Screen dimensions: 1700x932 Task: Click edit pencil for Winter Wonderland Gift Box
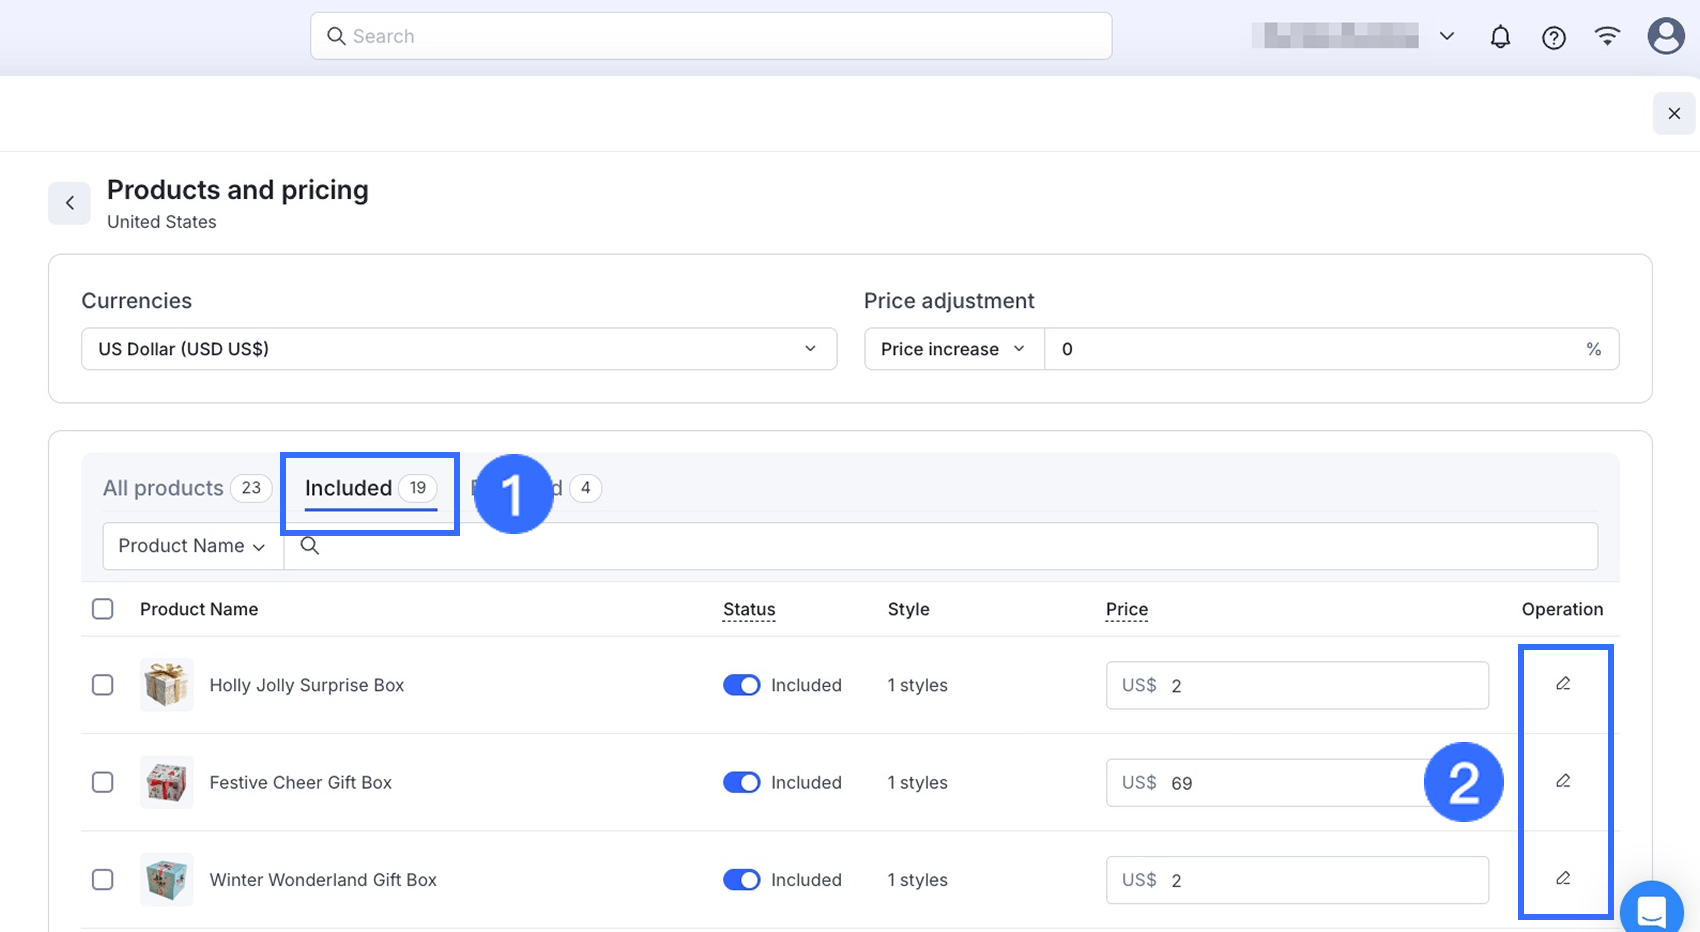click(x=1563, y=879)
